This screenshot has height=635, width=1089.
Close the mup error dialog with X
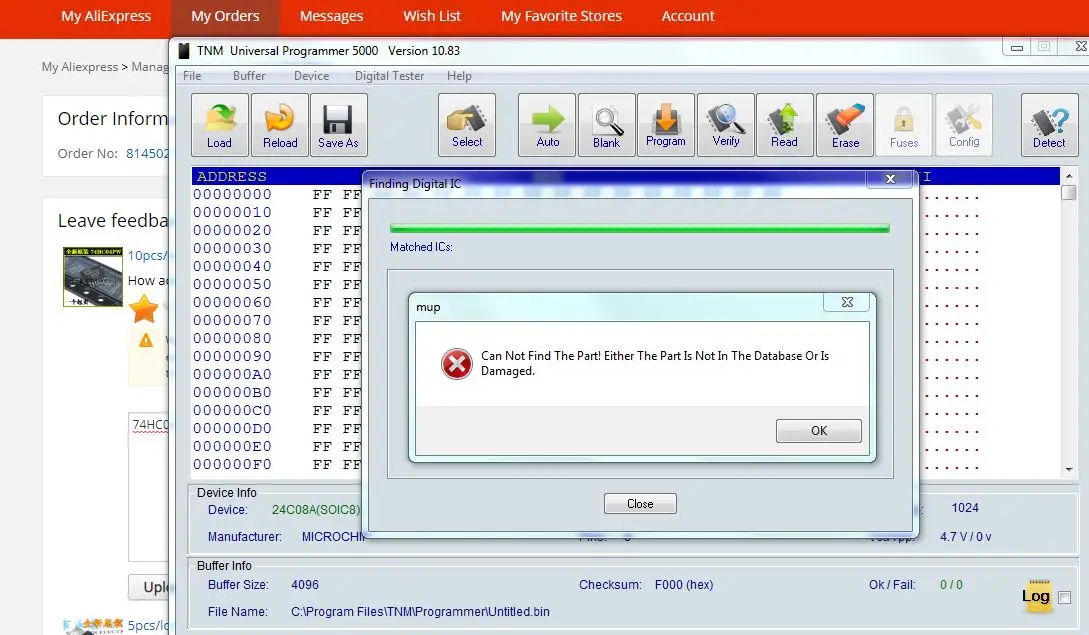click(847, 302)
